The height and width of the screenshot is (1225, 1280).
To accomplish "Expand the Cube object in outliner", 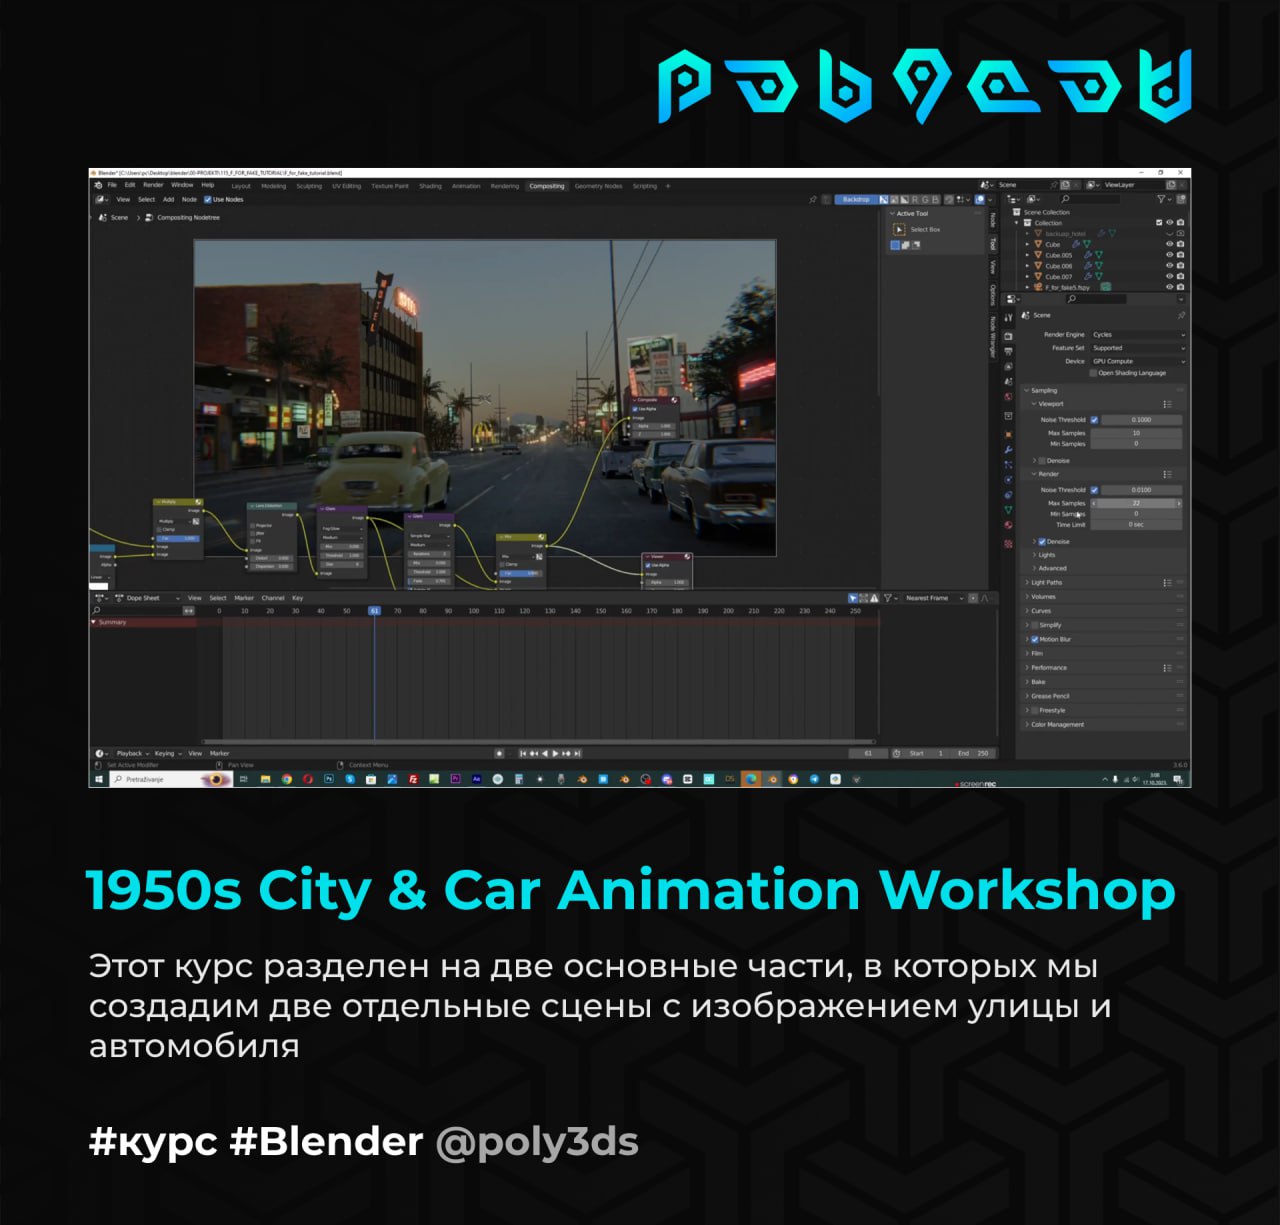I will click(1027, 244).
